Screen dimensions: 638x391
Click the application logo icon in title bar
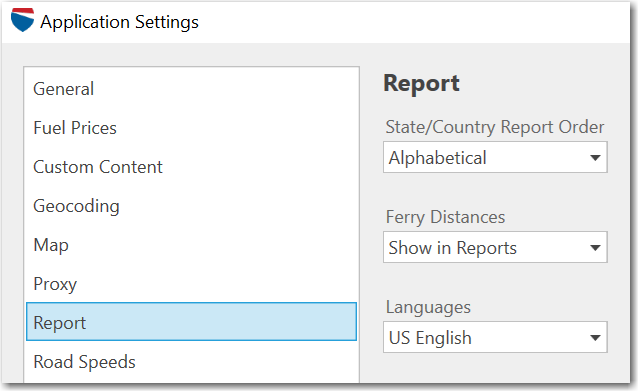point(22,20)
